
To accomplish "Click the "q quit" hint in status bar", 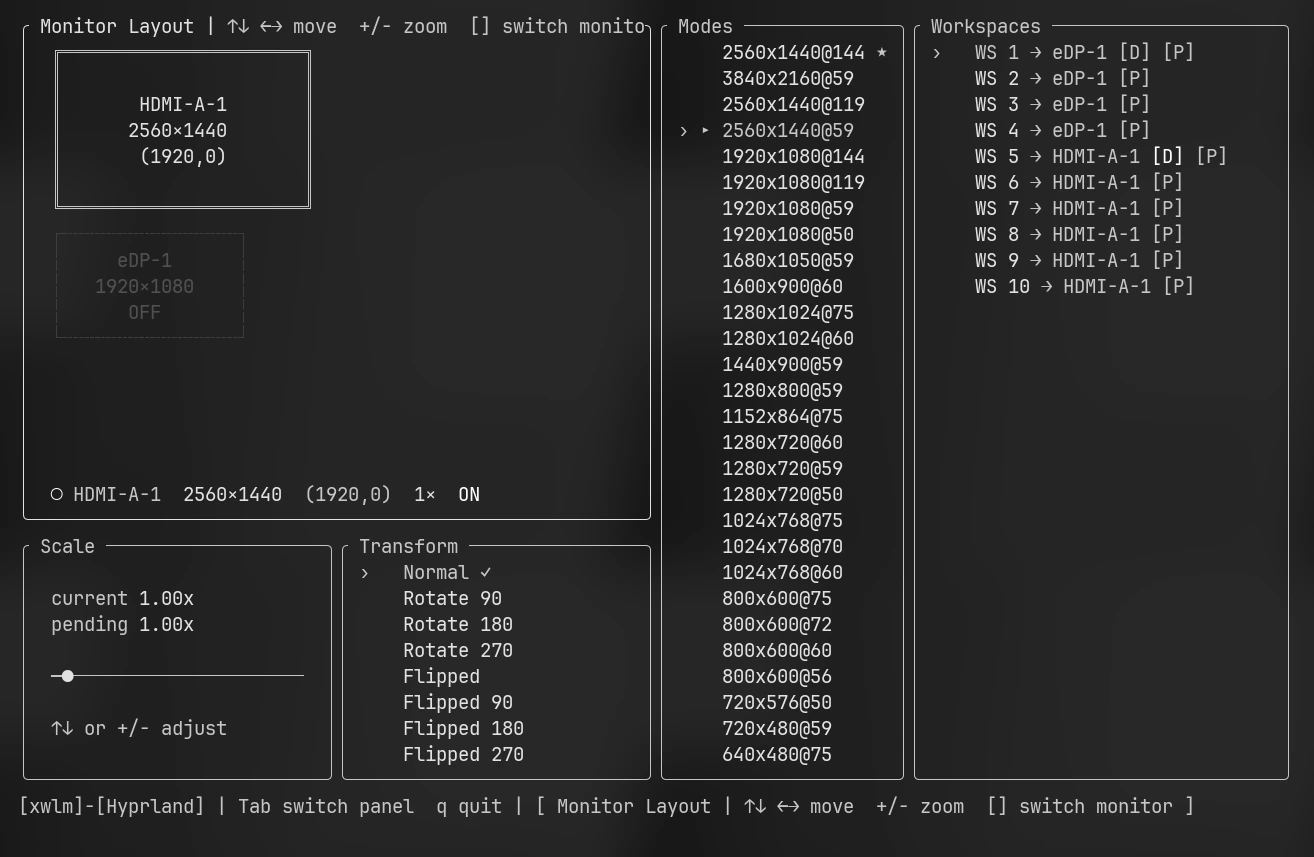I will point(469,806).
